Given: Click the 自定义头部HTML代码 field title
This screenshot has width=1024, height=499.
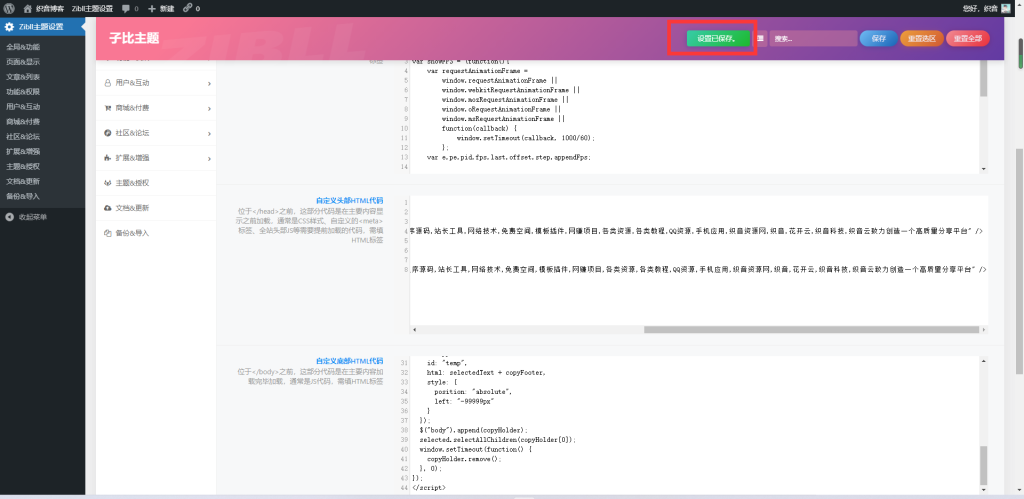Looking at the screenshot, I should coord(349,201).
